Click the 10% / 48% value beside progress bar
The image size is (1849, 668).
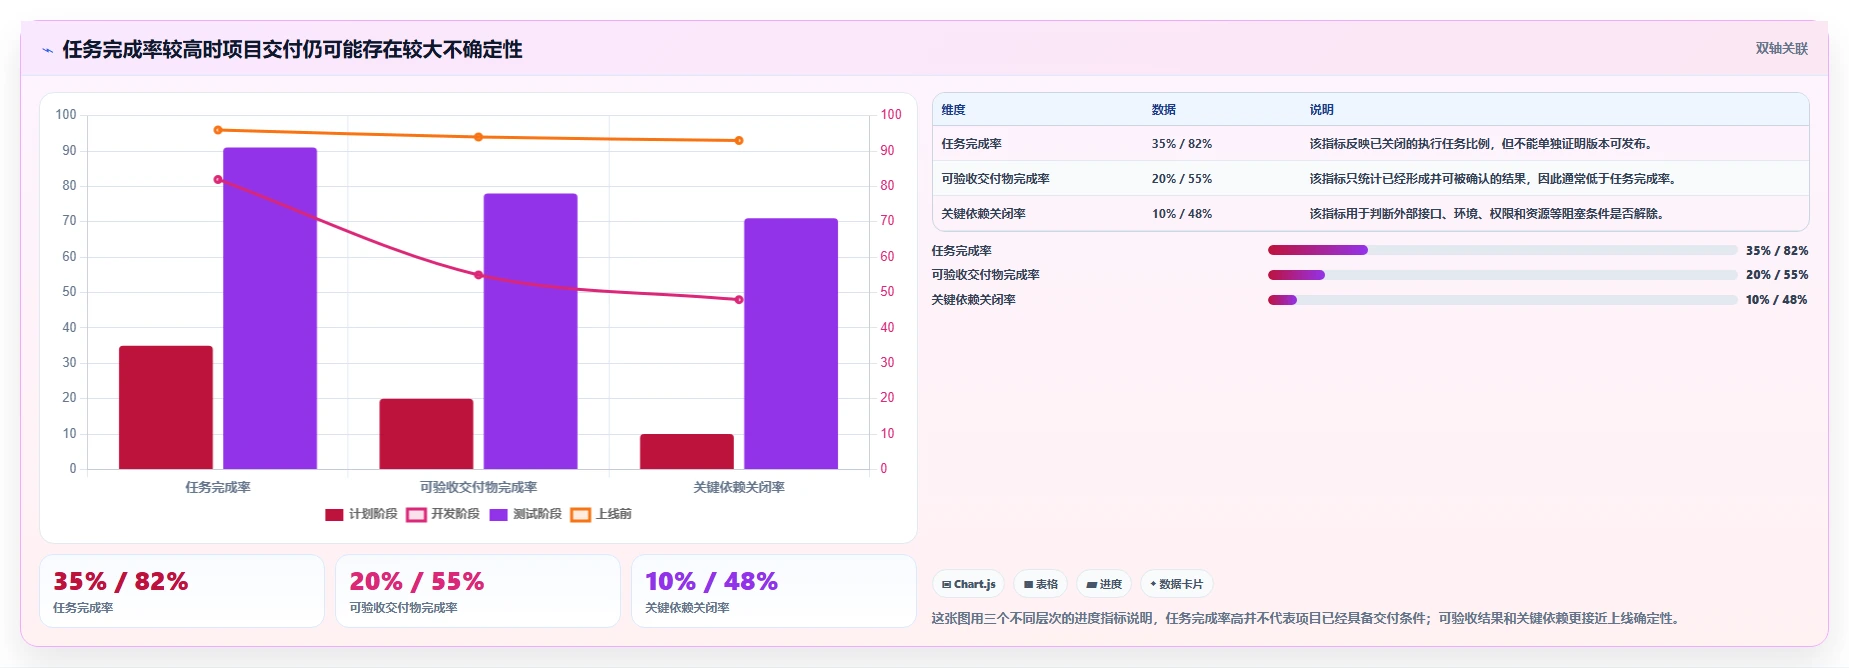pos(1777,300)
